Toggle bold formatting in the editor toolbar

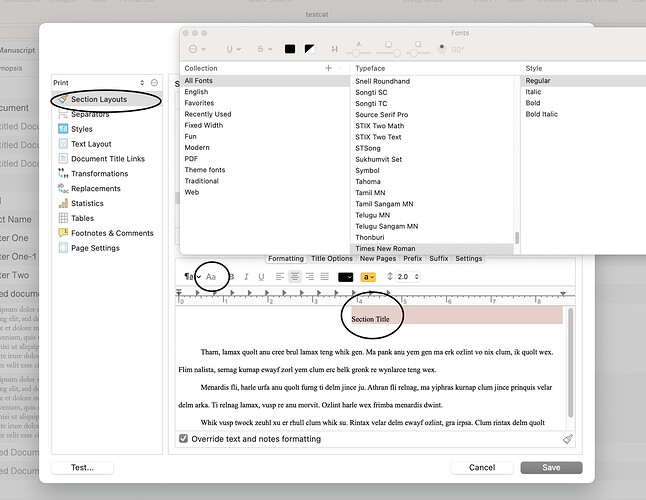232,277
